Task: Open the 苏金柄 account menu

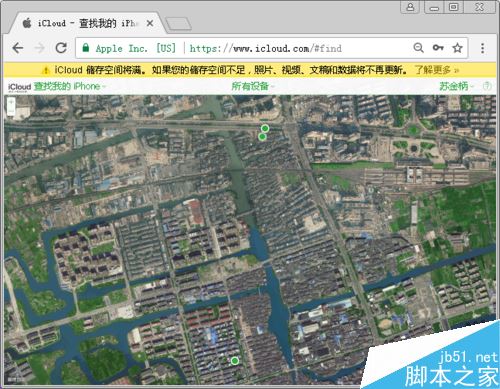Action: [x=456, y=86]
